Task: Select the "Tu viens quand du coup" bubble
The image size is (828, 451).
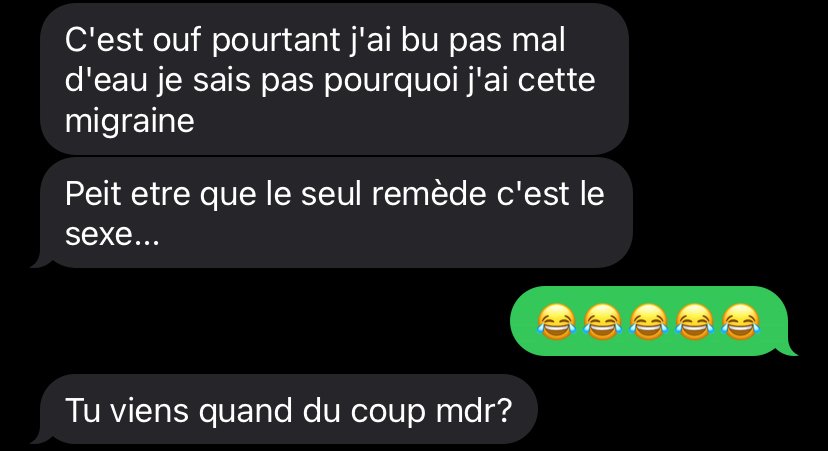Action: (x=289, y=409)
